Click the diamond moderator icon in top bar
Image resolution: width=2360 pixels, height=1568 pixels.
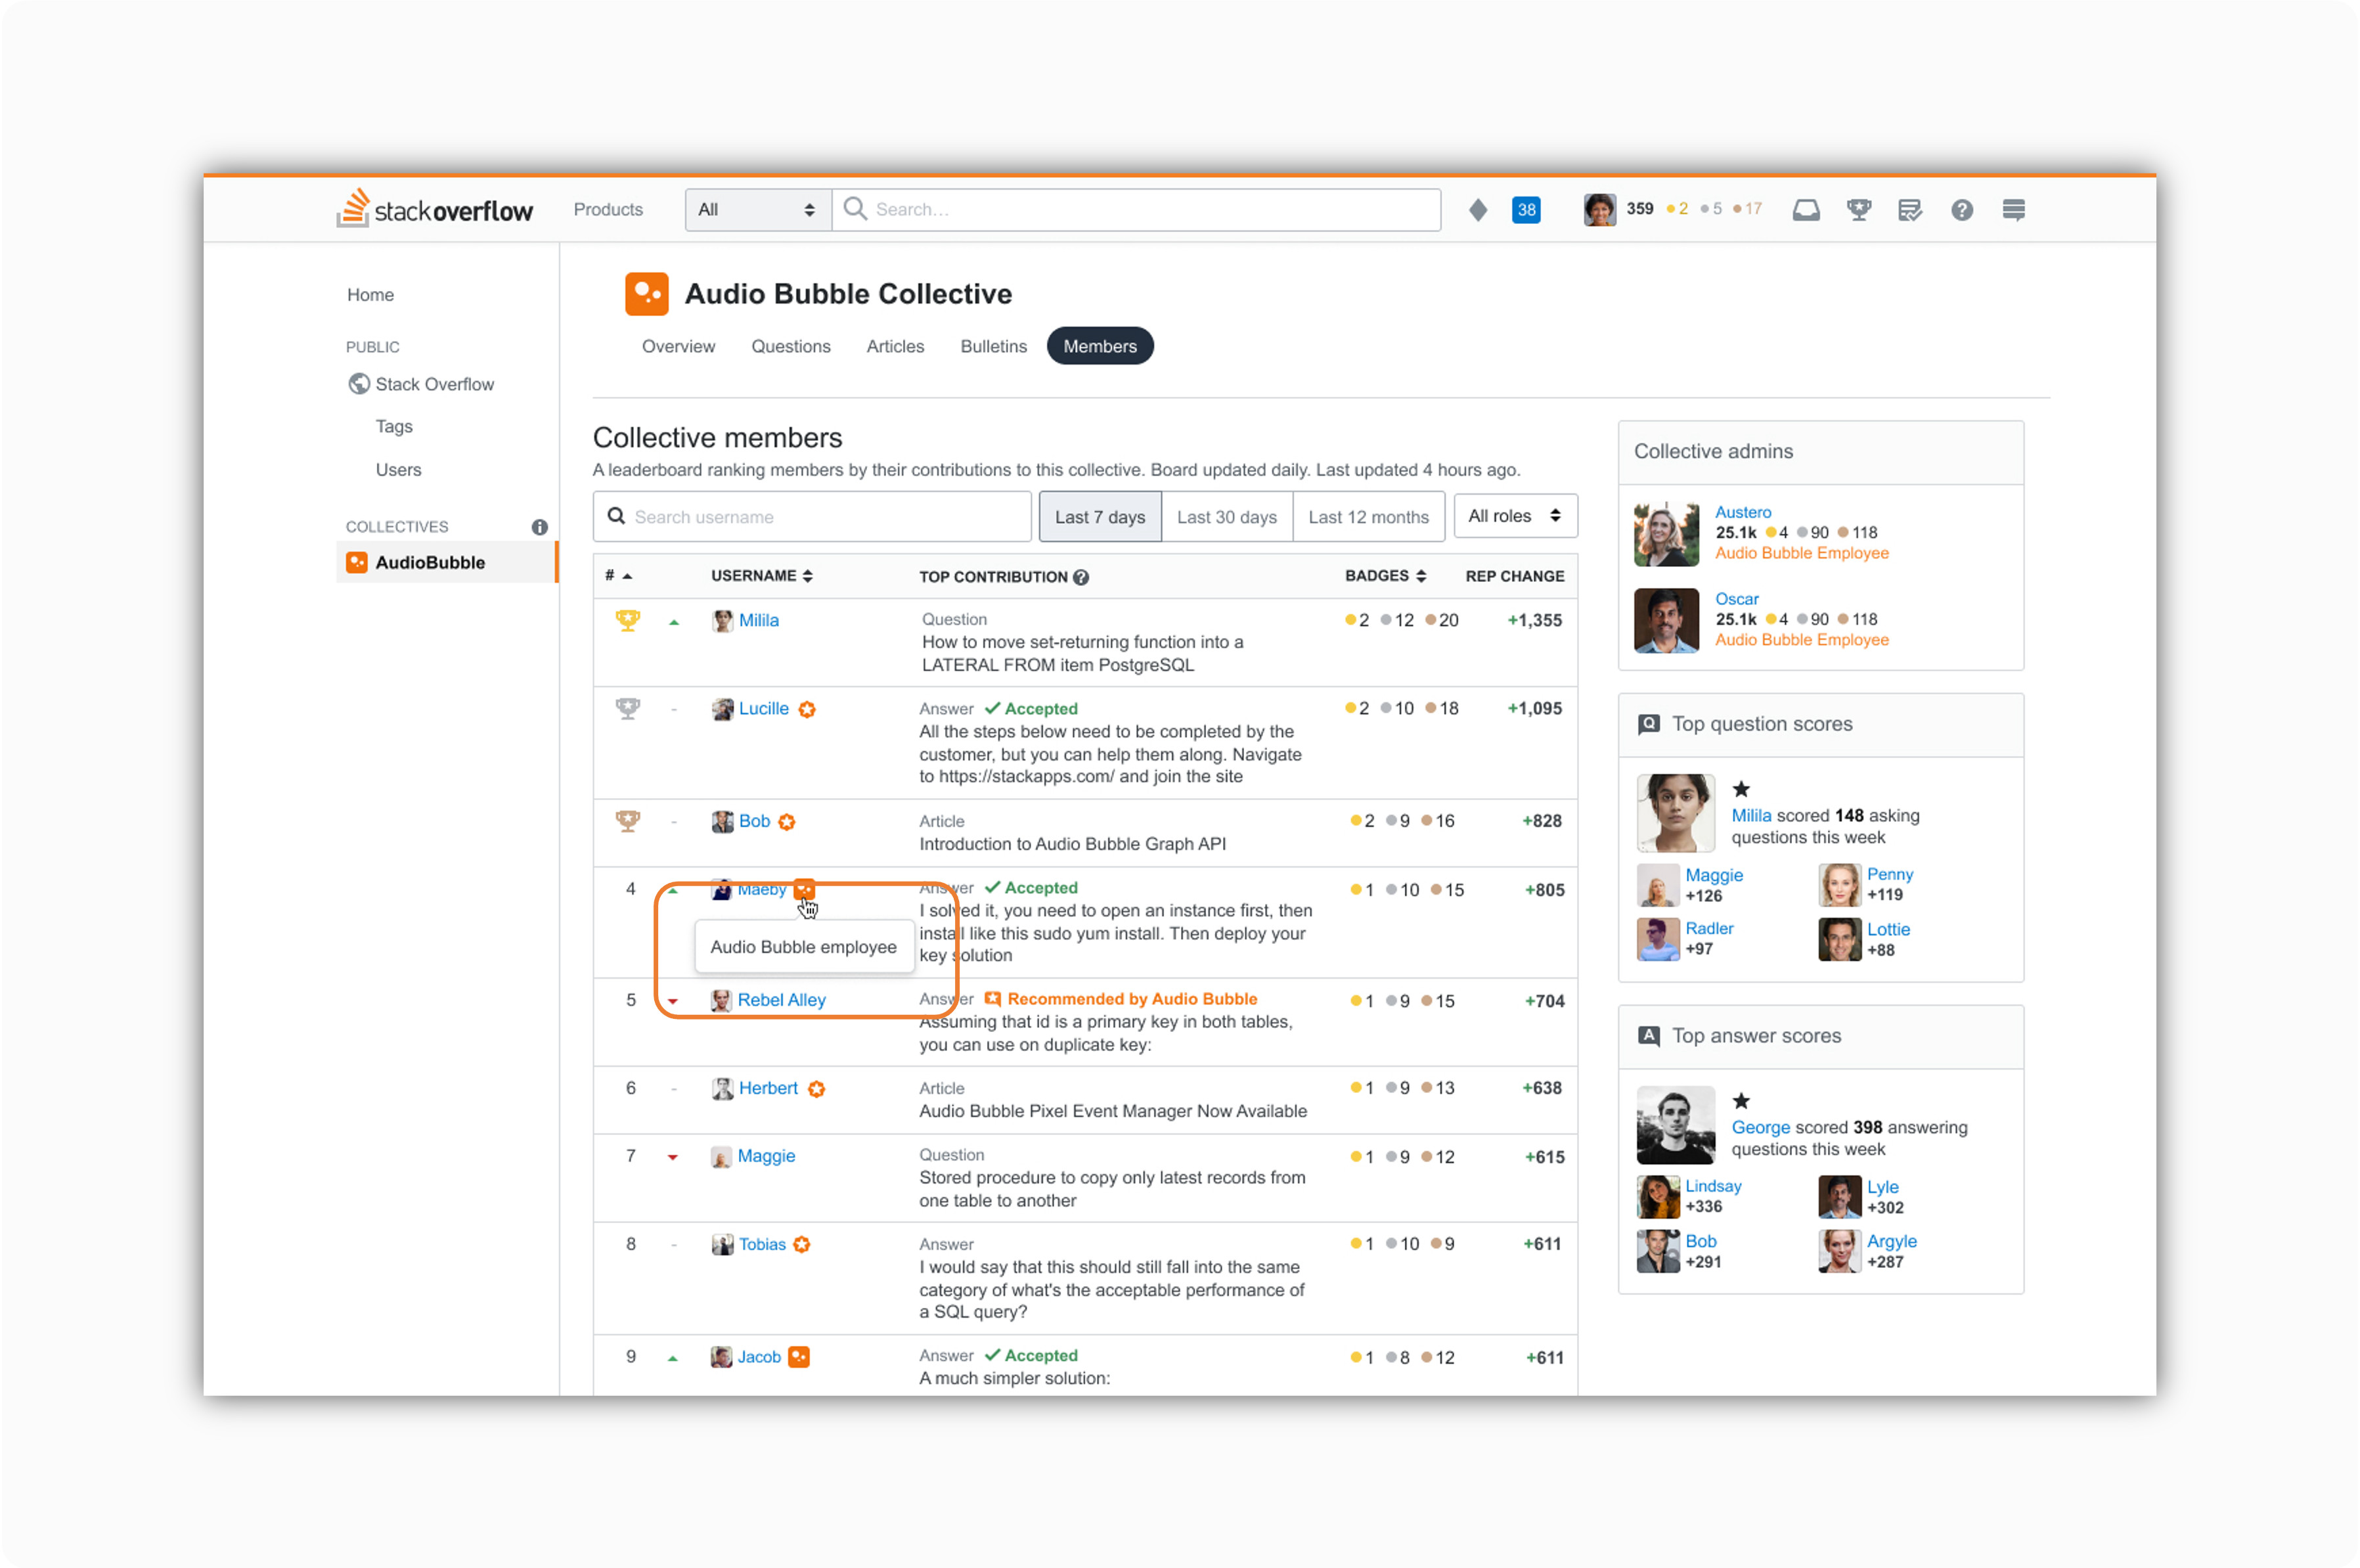point(1478,210)
